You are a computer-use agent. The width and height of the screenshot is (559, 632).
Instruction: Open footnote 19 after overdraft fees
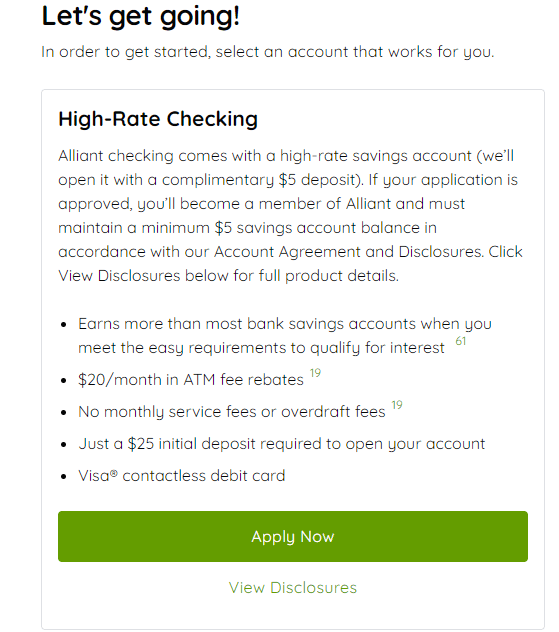click(397, 405)
